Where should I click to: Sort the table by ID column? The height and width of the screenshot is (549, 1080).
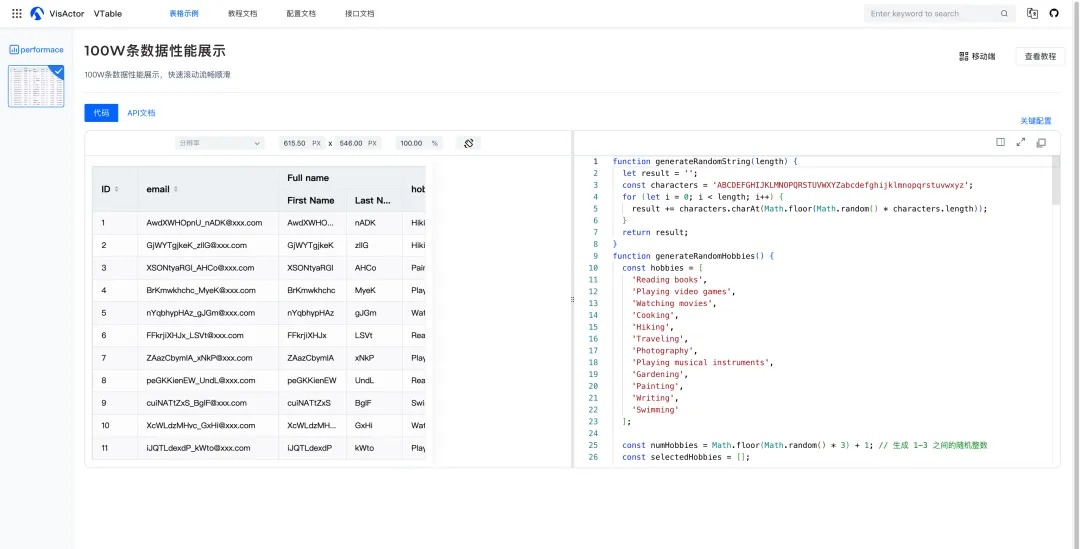(117, 189)
